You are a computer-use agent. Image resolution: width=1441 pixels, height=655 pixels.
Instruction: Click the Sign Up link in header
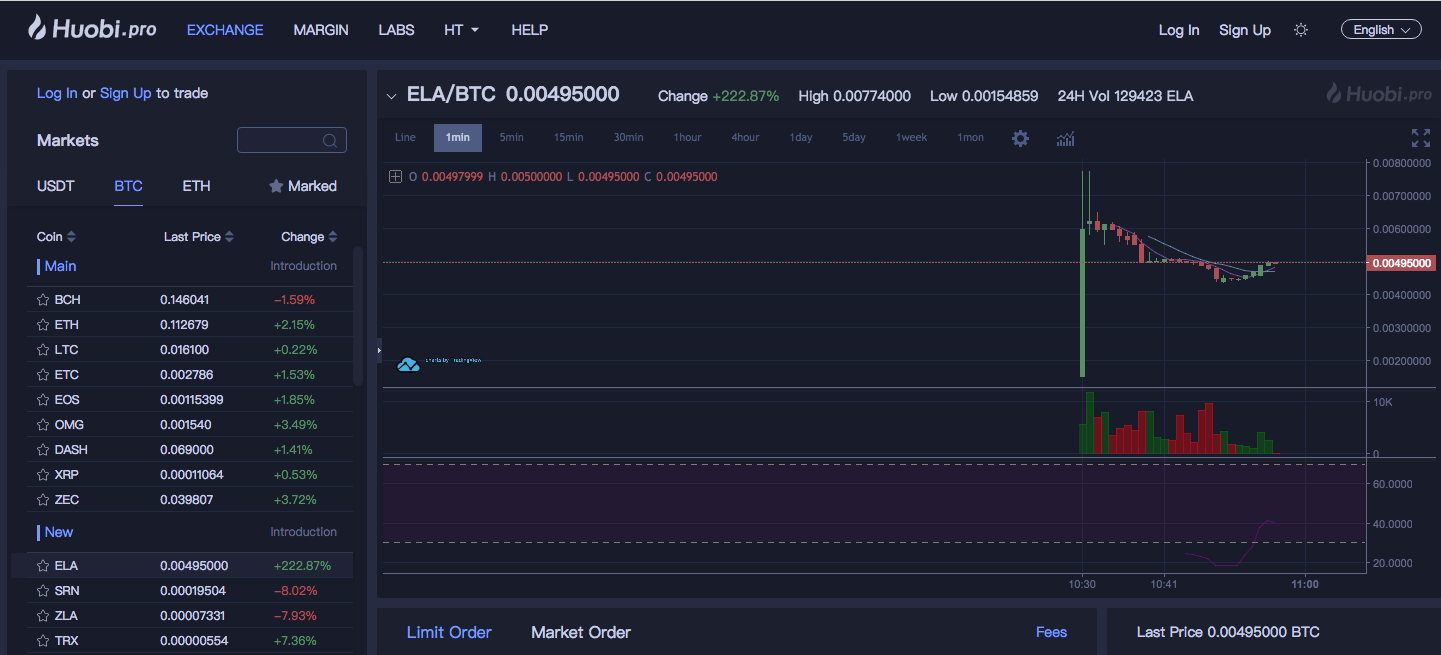(x=1244, y=30)
